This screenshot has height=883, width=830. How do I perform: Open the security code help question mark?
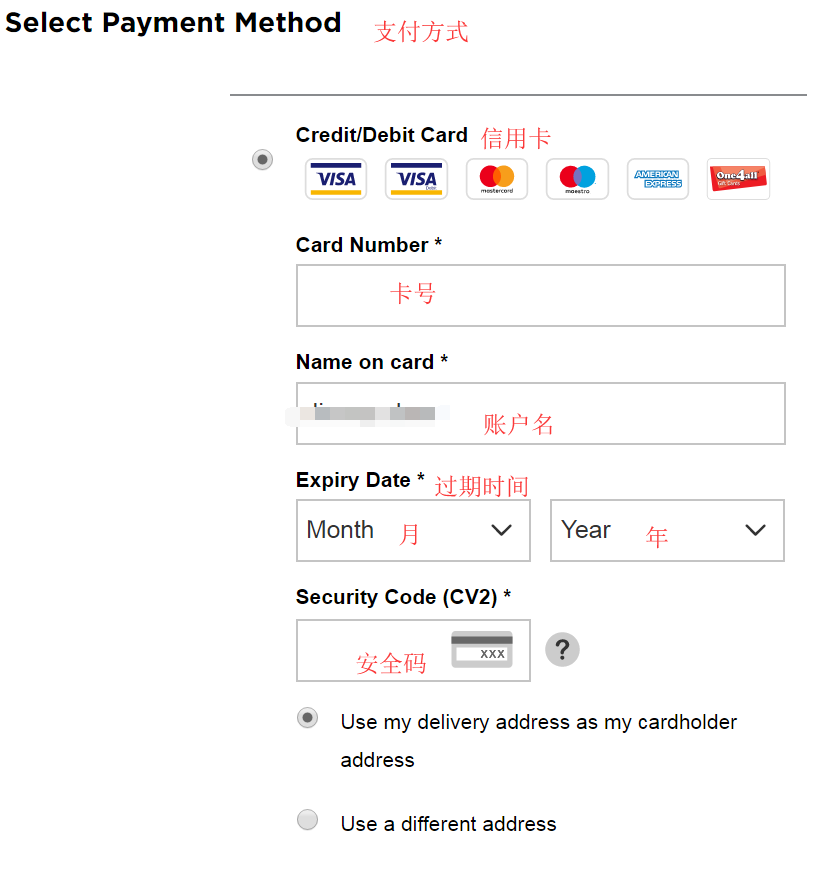click(562, 650)
